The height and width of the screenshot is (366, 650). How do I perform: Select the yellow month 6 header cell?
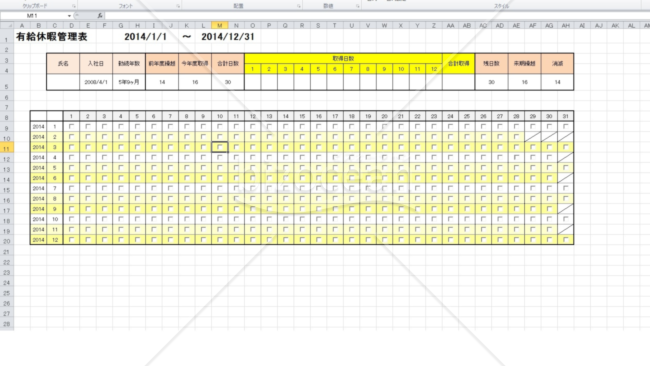pyautogui.click(x=335, y=69)
